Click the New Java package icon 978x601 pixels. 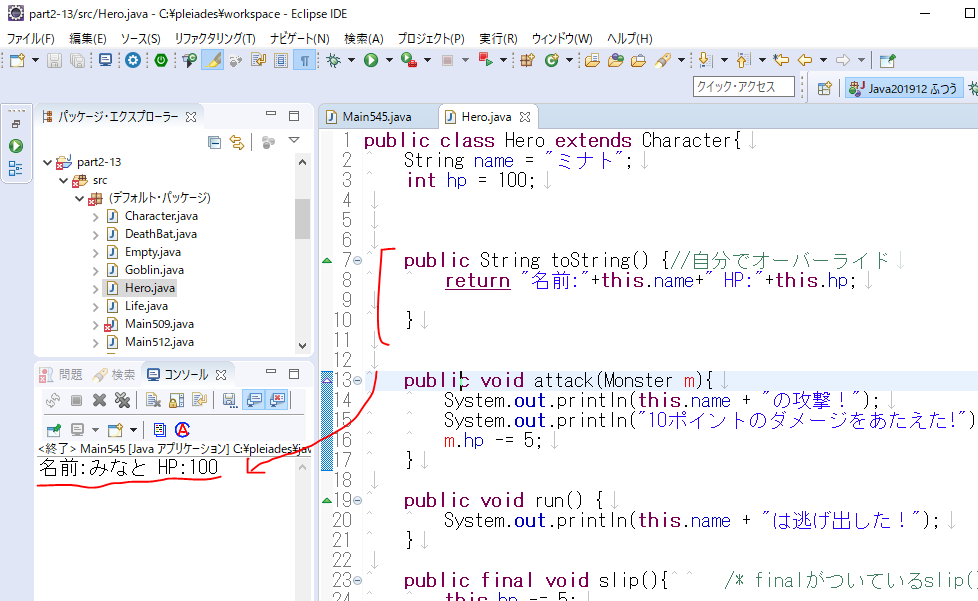(x=528, y=60)
